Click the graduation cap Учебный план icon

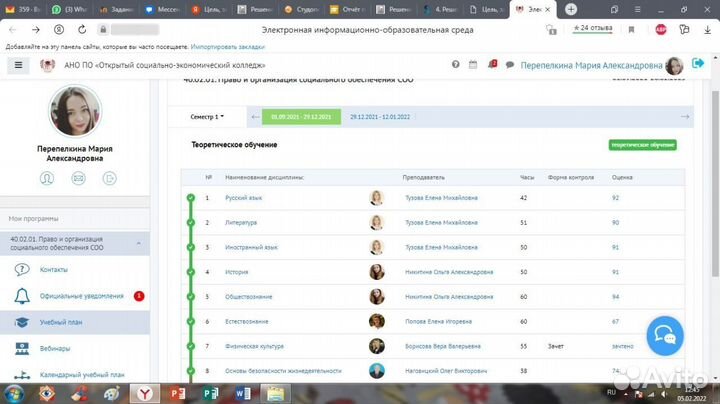pos(22,322)
